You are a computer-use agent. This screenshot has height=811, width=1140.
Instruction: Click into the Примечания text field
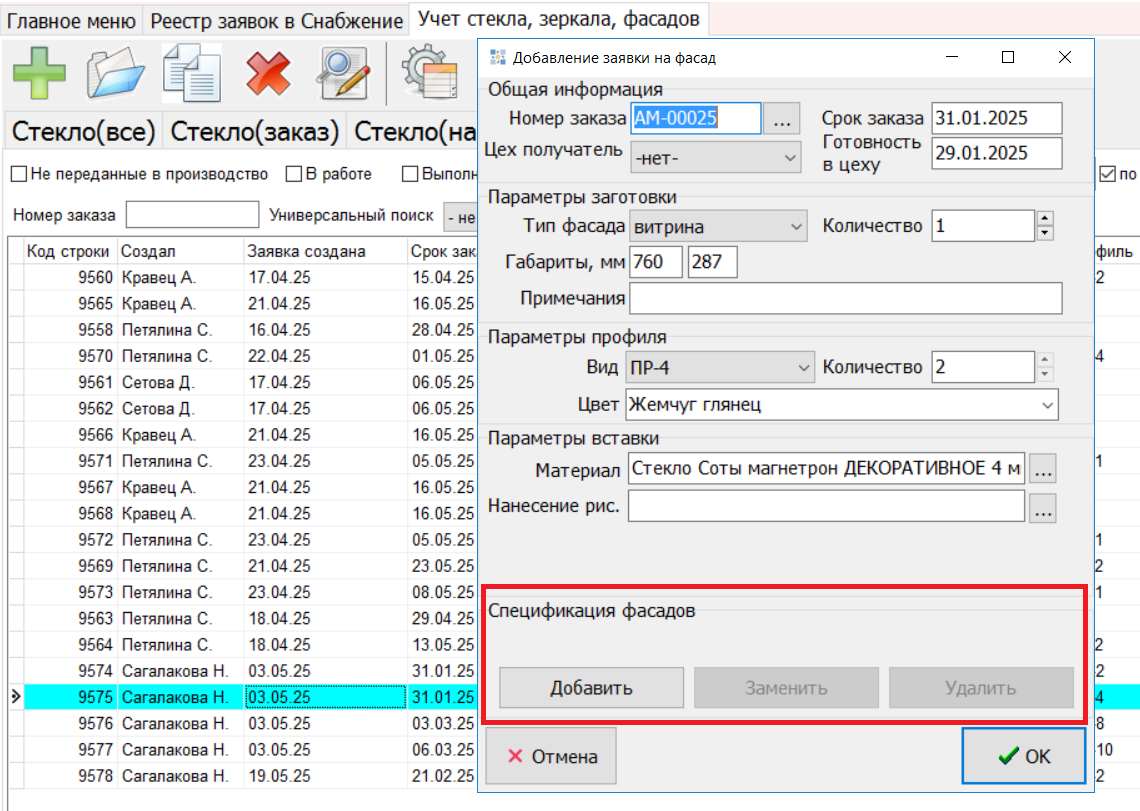click(845, 298)
